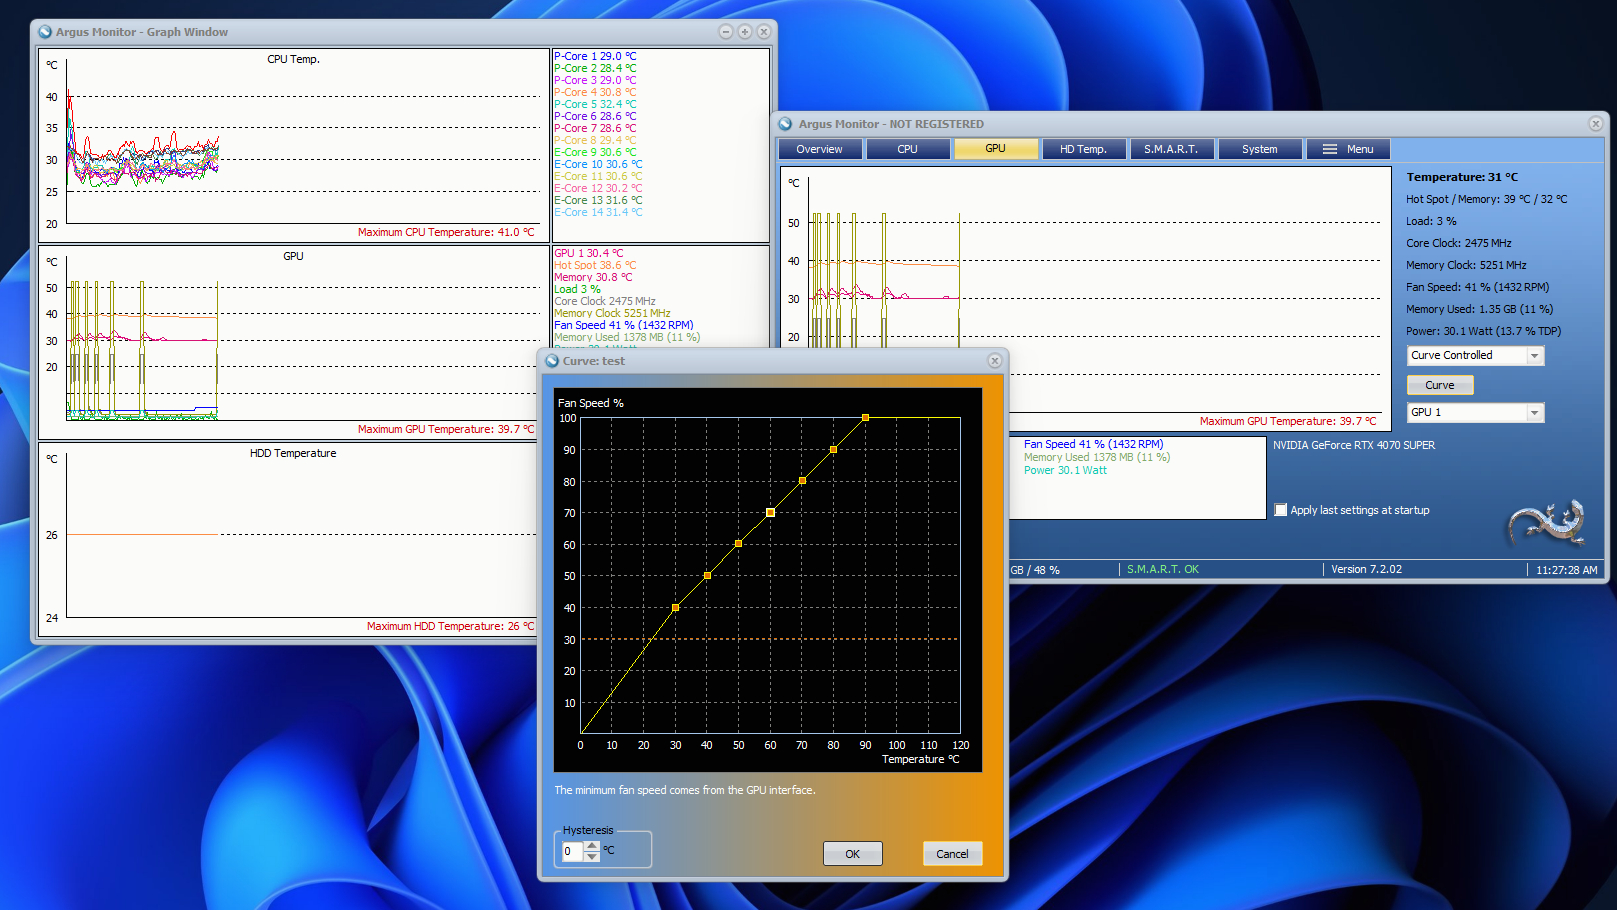Switch to the HD Temp. tab
This screenshot has width=1617, height=910.
point(1083,149)
